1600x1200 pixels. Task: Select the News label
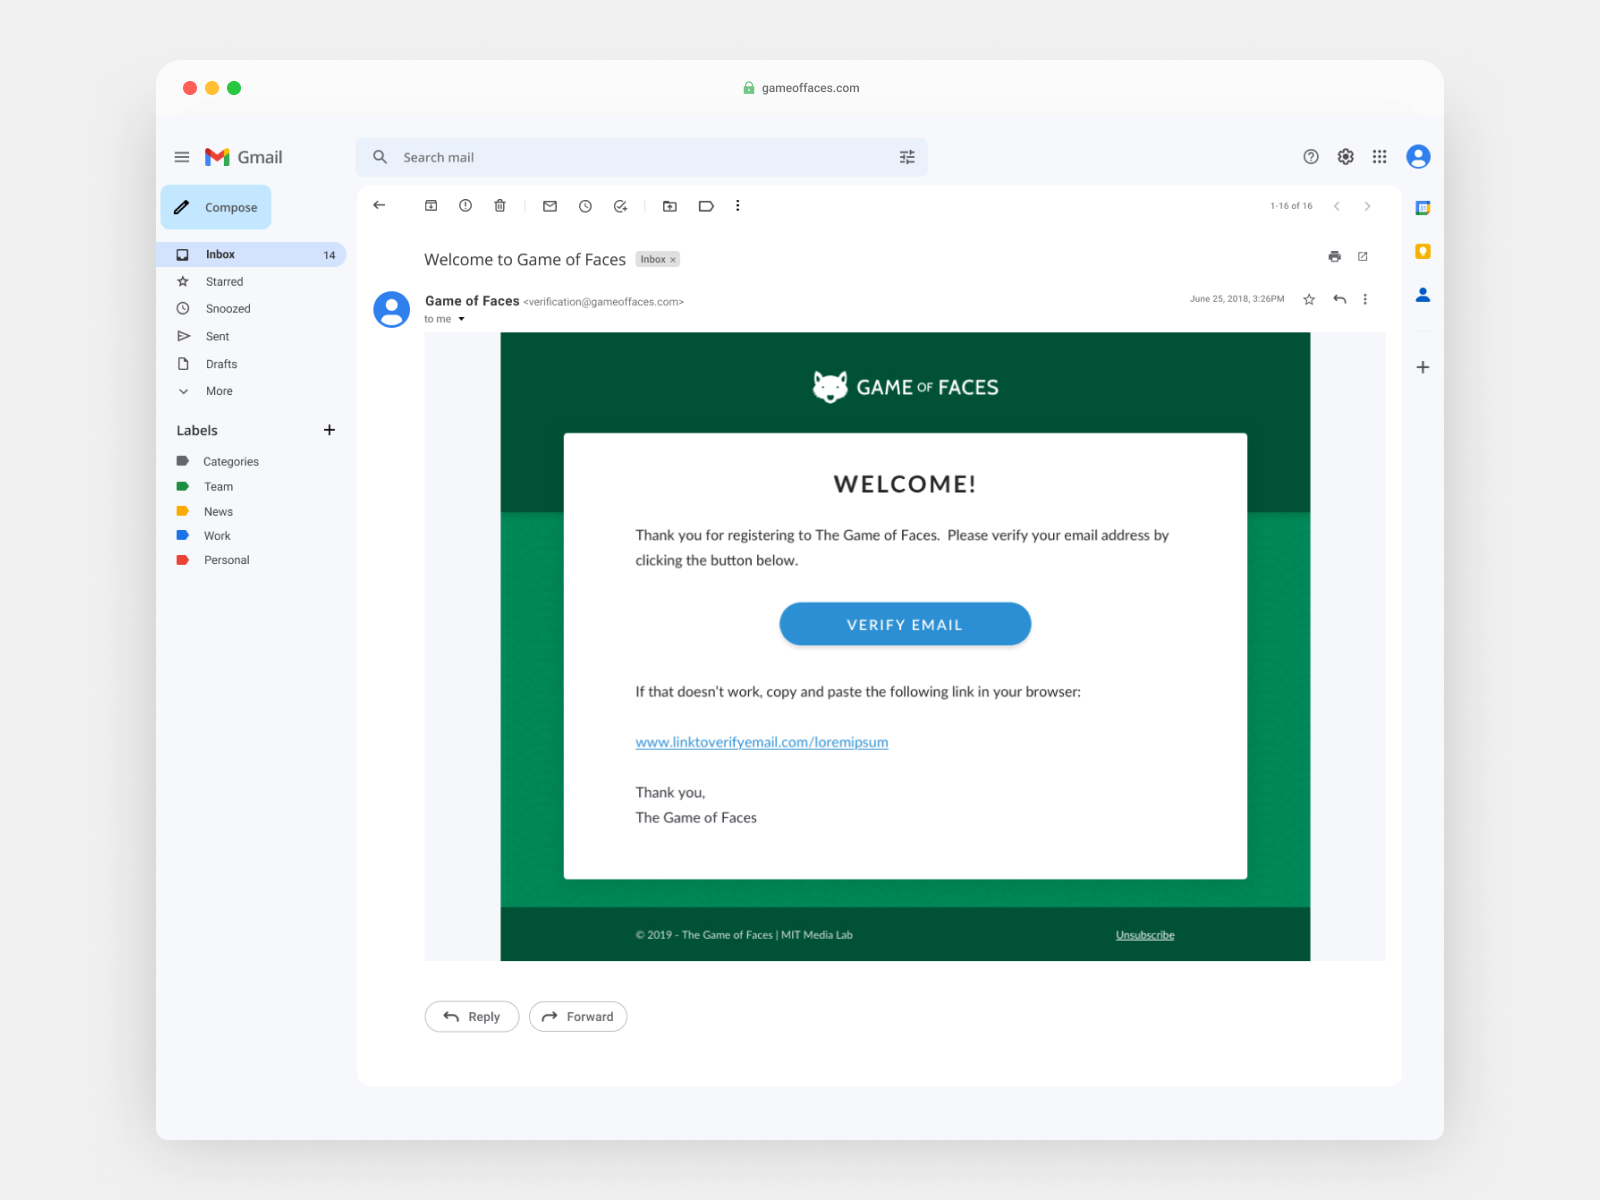pyautogui.click(x=218, y=512)
